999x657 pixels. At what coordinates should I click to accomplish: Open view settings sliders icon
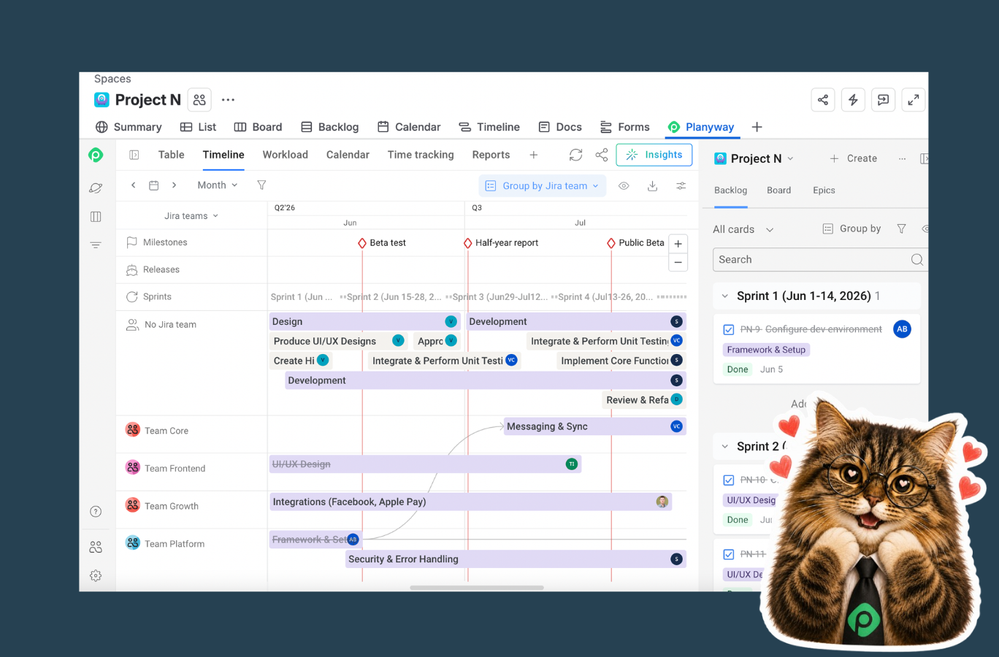(x=681, y=186)
